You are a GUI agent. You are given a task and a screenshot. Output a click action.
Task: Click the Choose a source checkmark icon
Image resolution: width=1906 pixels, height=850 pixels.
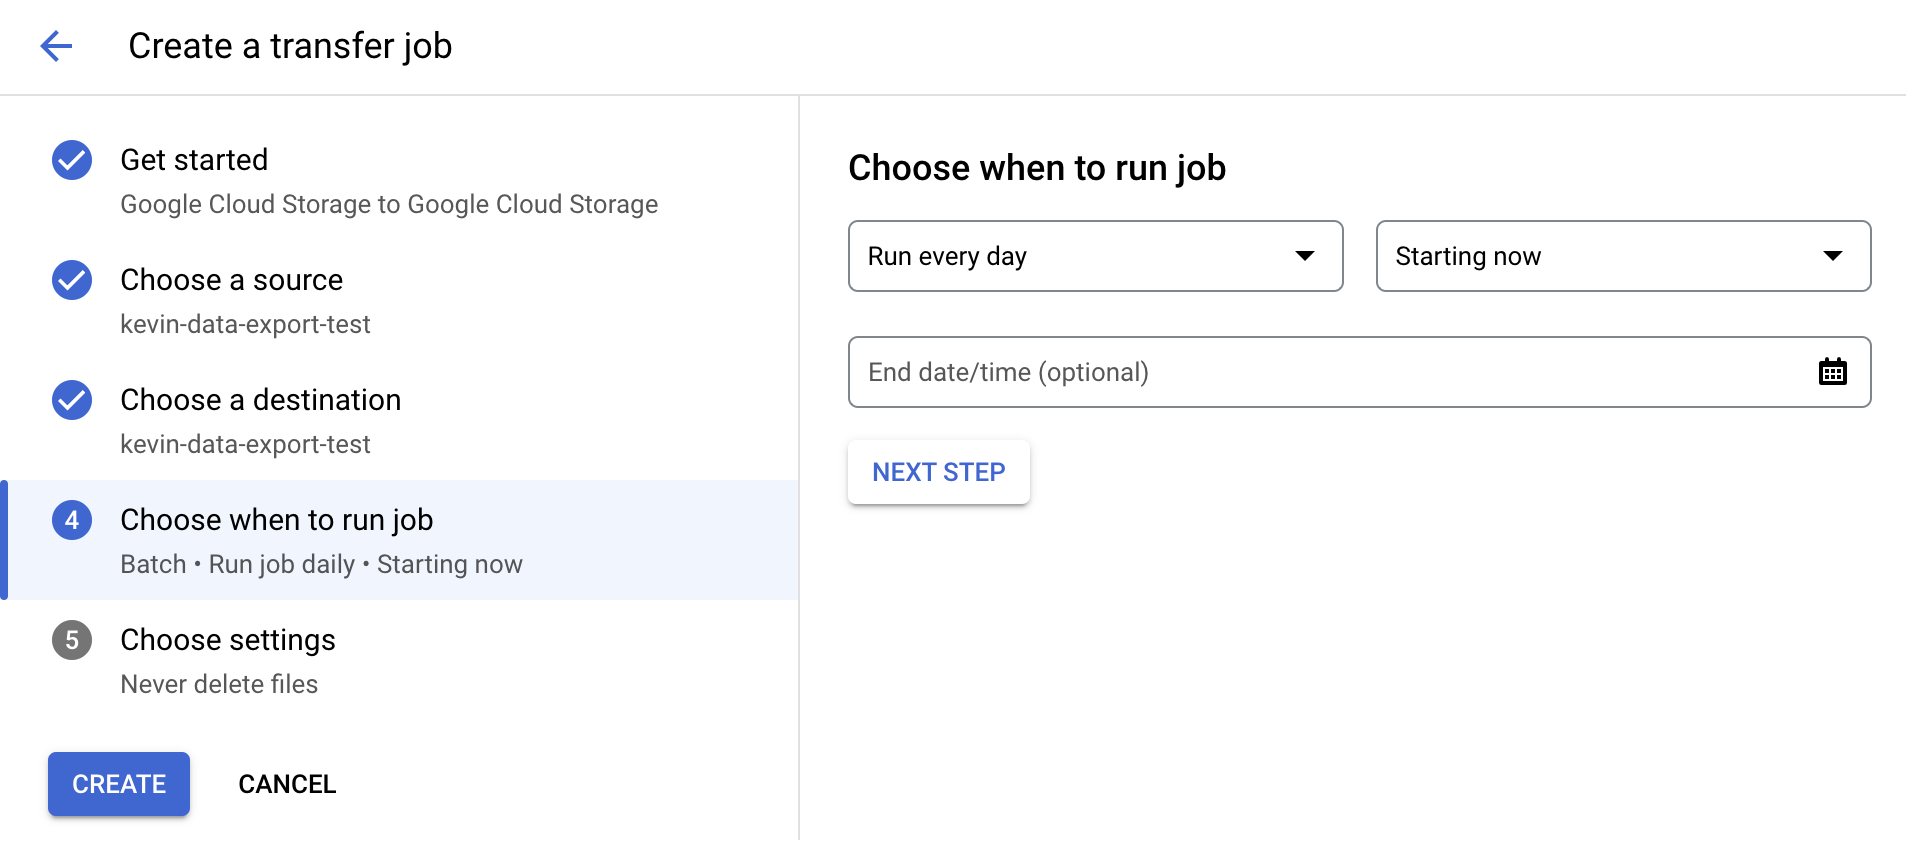(x=72, y=280)
